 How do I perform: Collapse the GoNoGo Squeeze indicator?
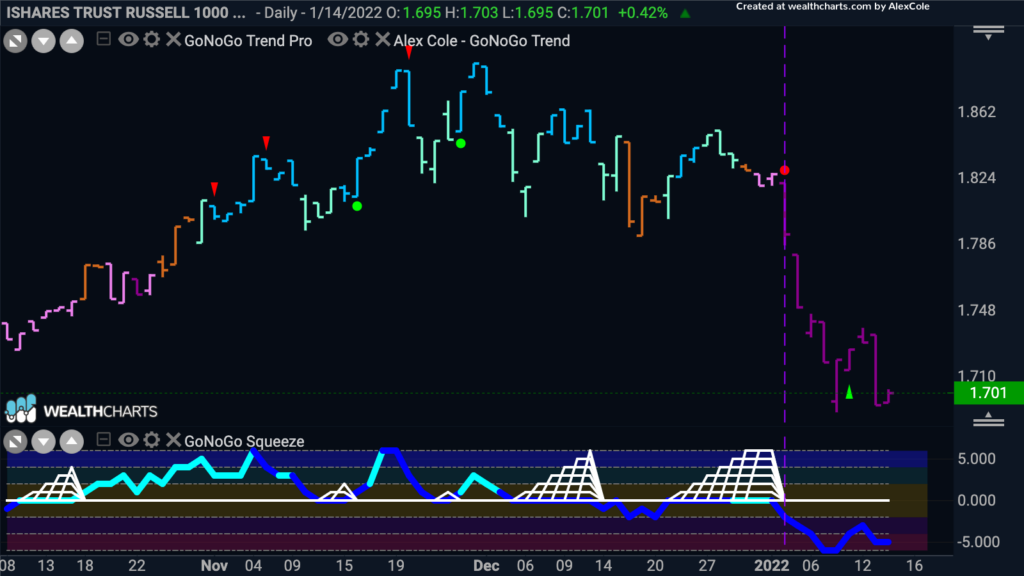(103, 440)
